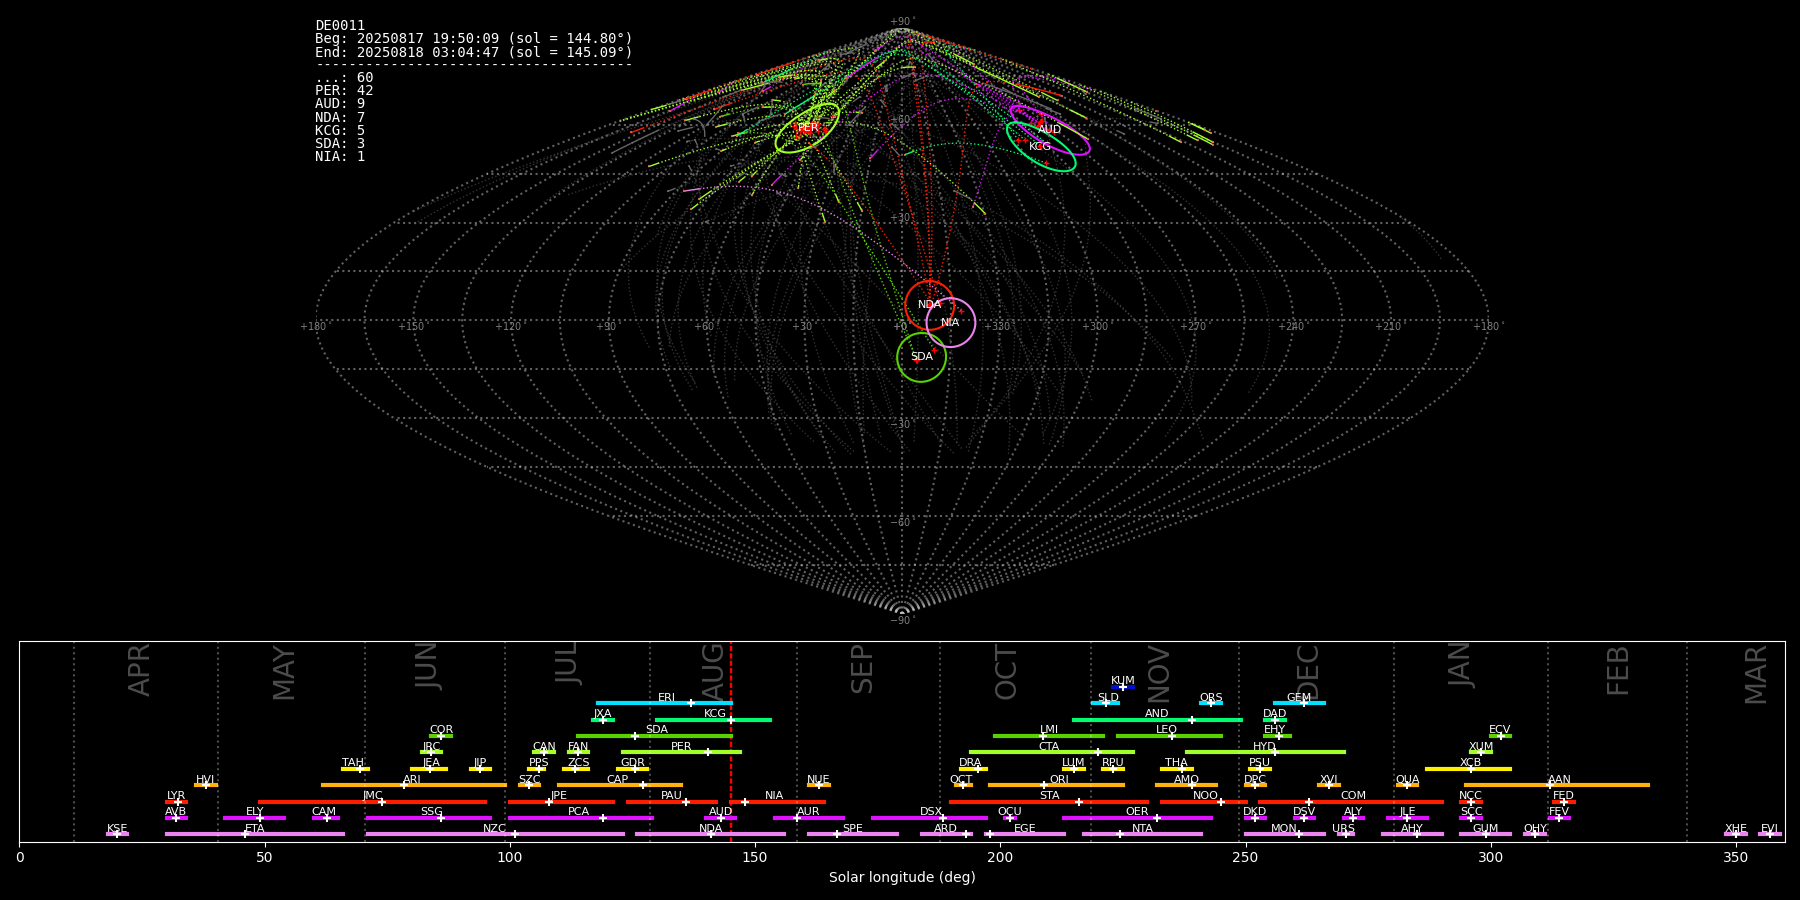
Task: Click the '...: 60' sporadic count entry
Action: (x=344, y=78)
